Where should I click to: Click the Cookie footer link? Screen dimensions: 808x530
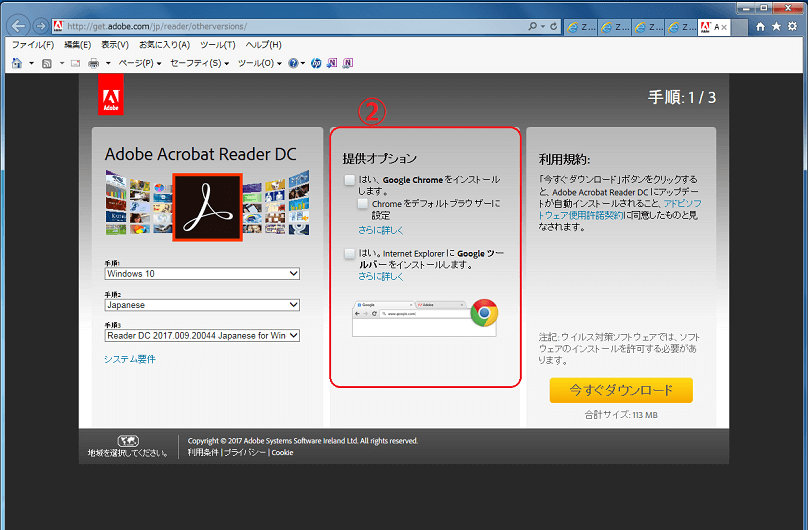point(282,452)
